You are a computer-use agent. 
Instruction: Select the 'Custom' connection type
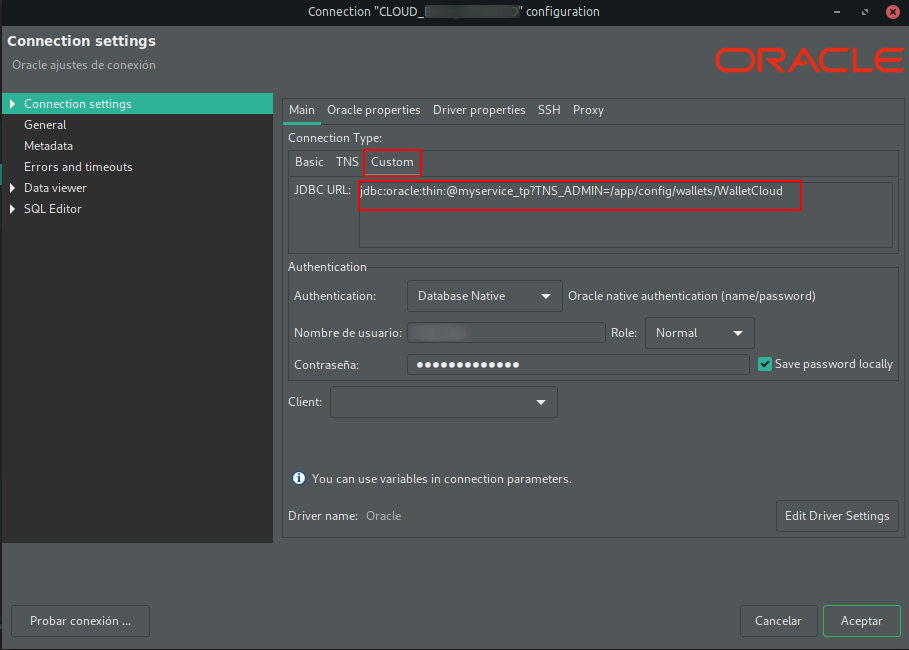(392, 161)
